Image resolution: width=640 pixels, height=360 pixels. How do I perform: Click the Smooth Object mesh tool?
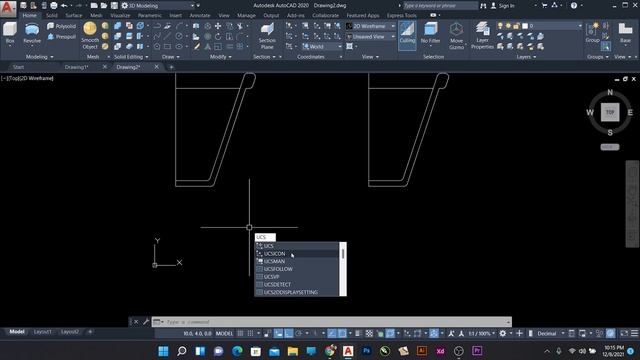(x=90, y=35)
